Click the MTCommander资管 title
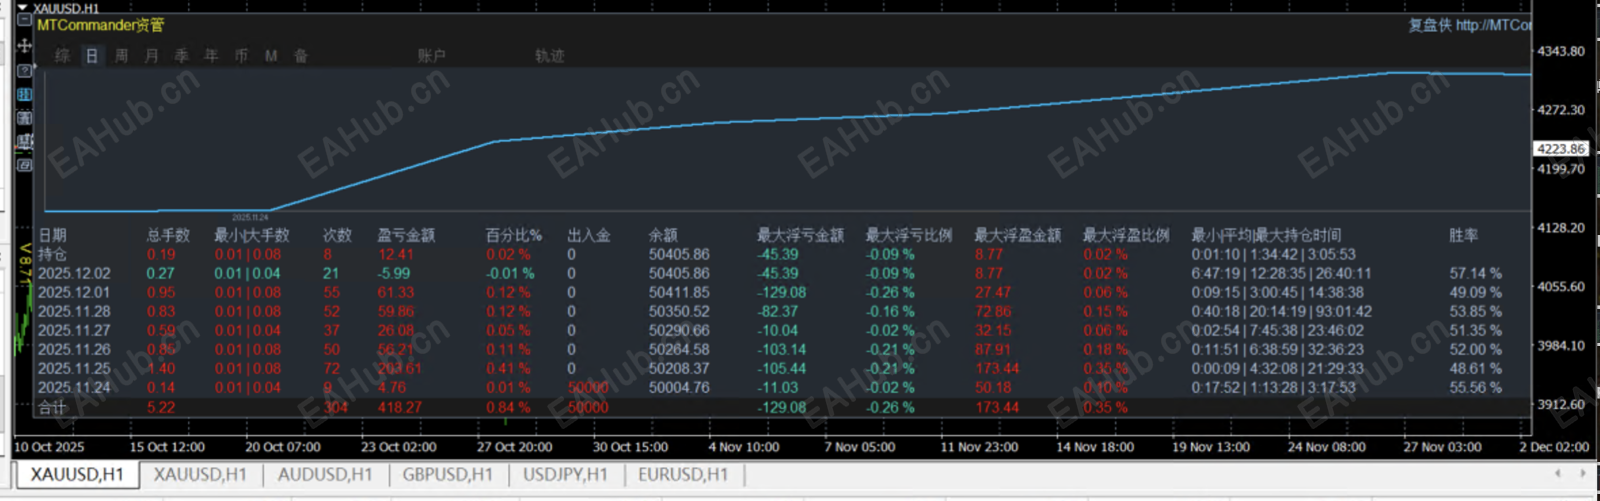This screenshot has width=1600, height=501. click(101, 25)
